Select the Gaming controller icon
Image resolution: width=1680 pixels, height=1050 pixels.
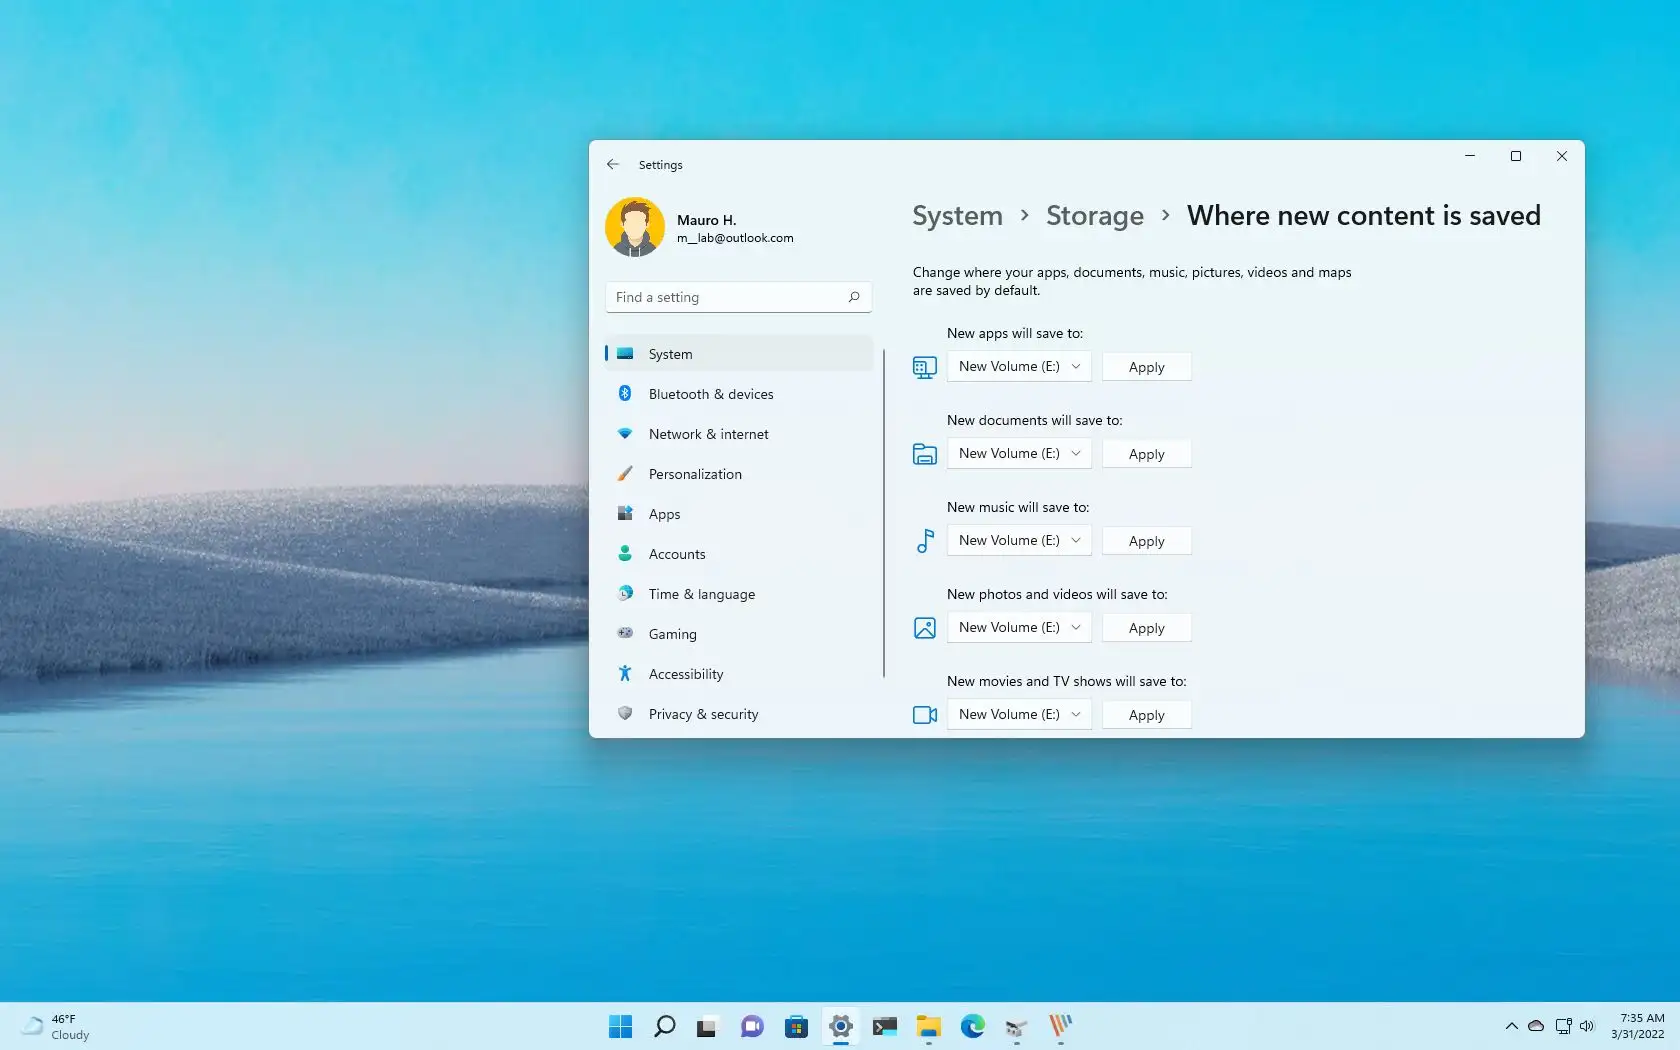click(x=625, y=633)
